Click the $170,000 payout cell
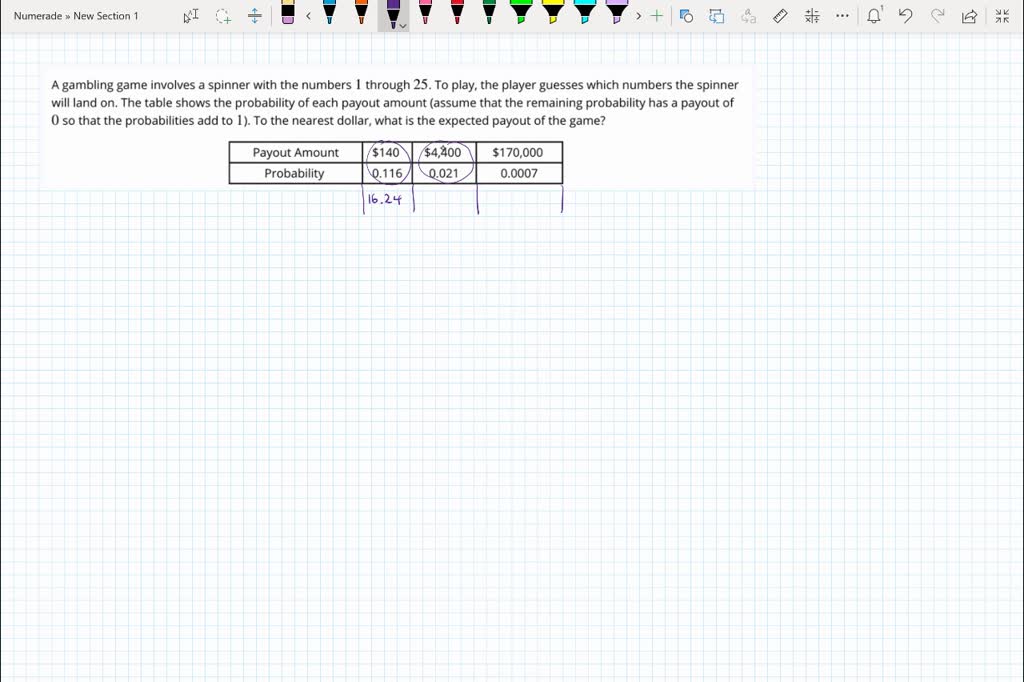 coord(518,152)
